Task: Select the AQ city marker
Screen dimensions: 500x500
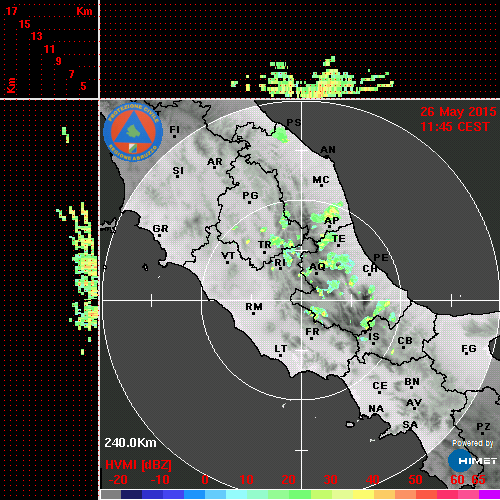Action: (316, 273)
